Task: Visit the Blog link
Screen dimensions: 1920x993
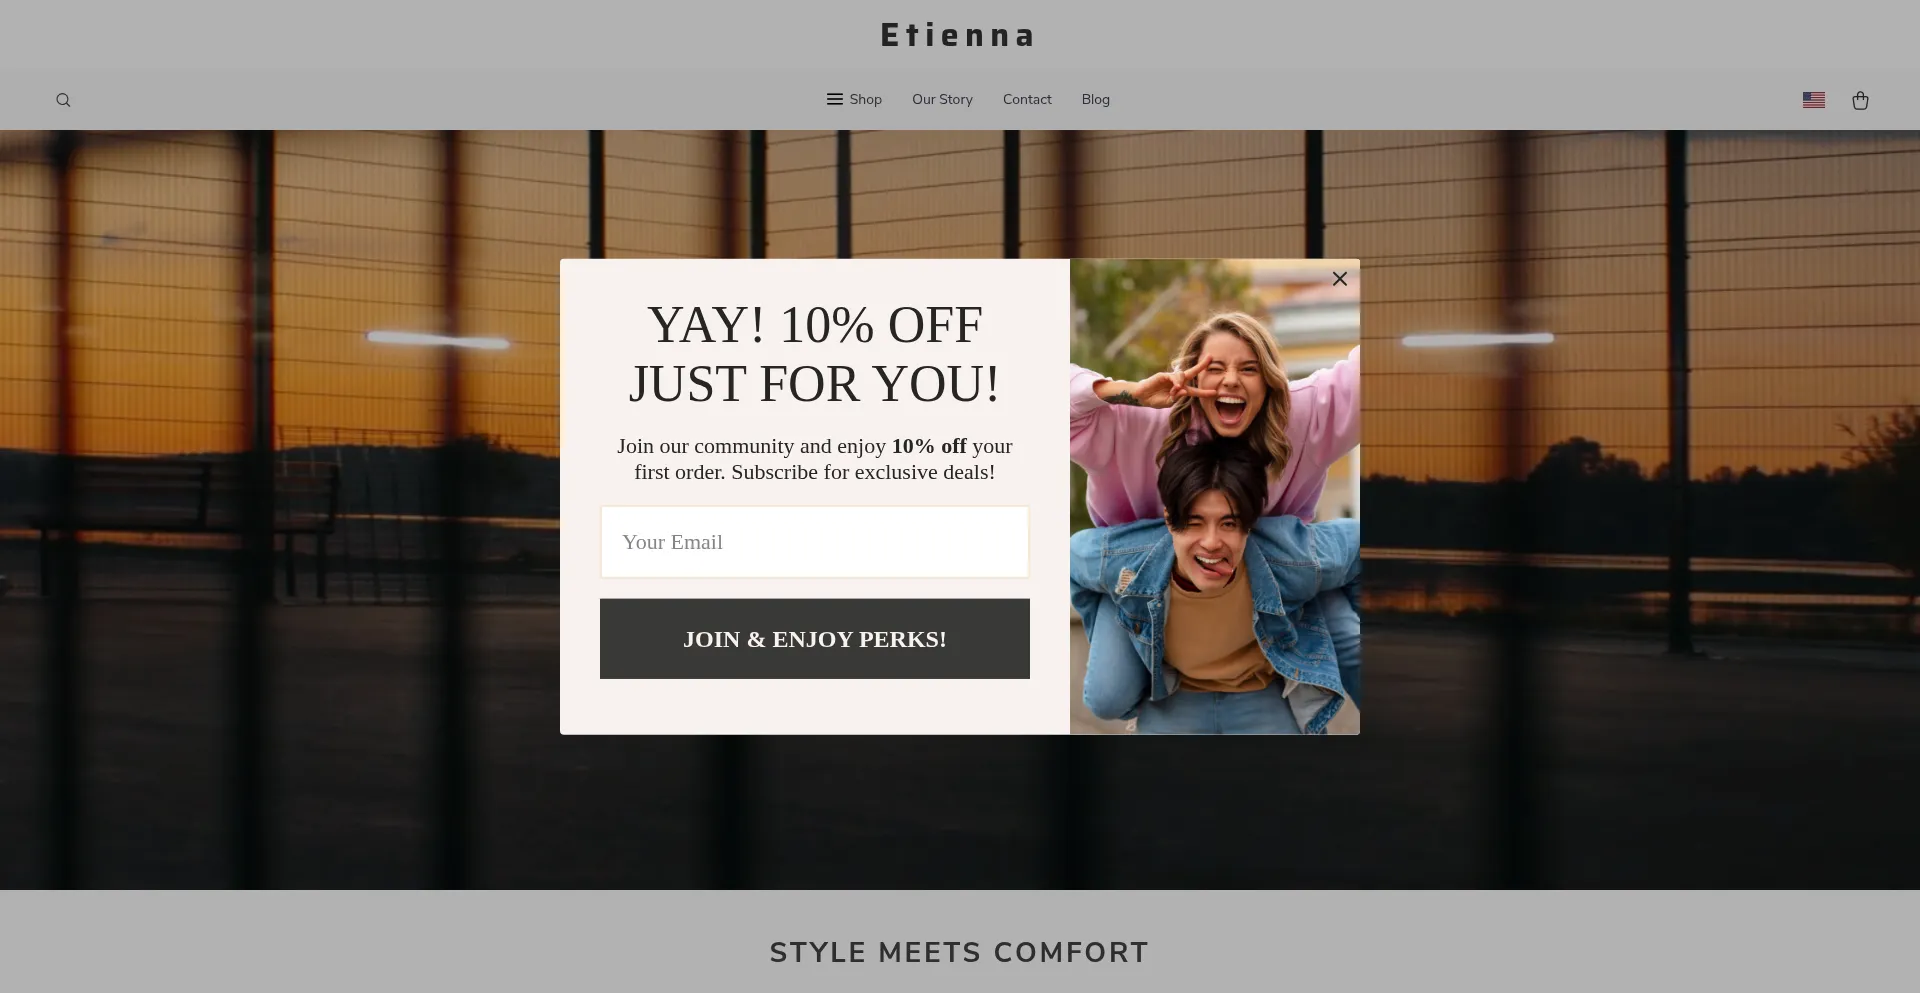Action: point(1095,99)
